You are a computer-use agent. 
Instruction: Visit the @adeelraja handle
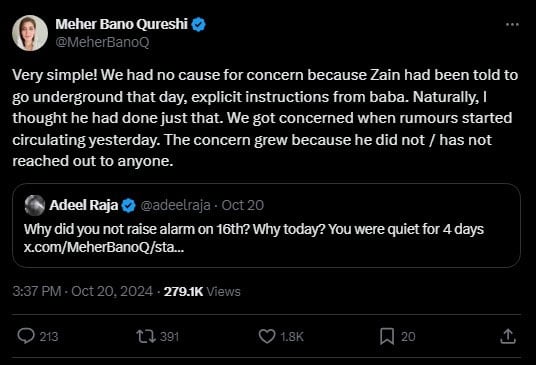click(175, 205)
